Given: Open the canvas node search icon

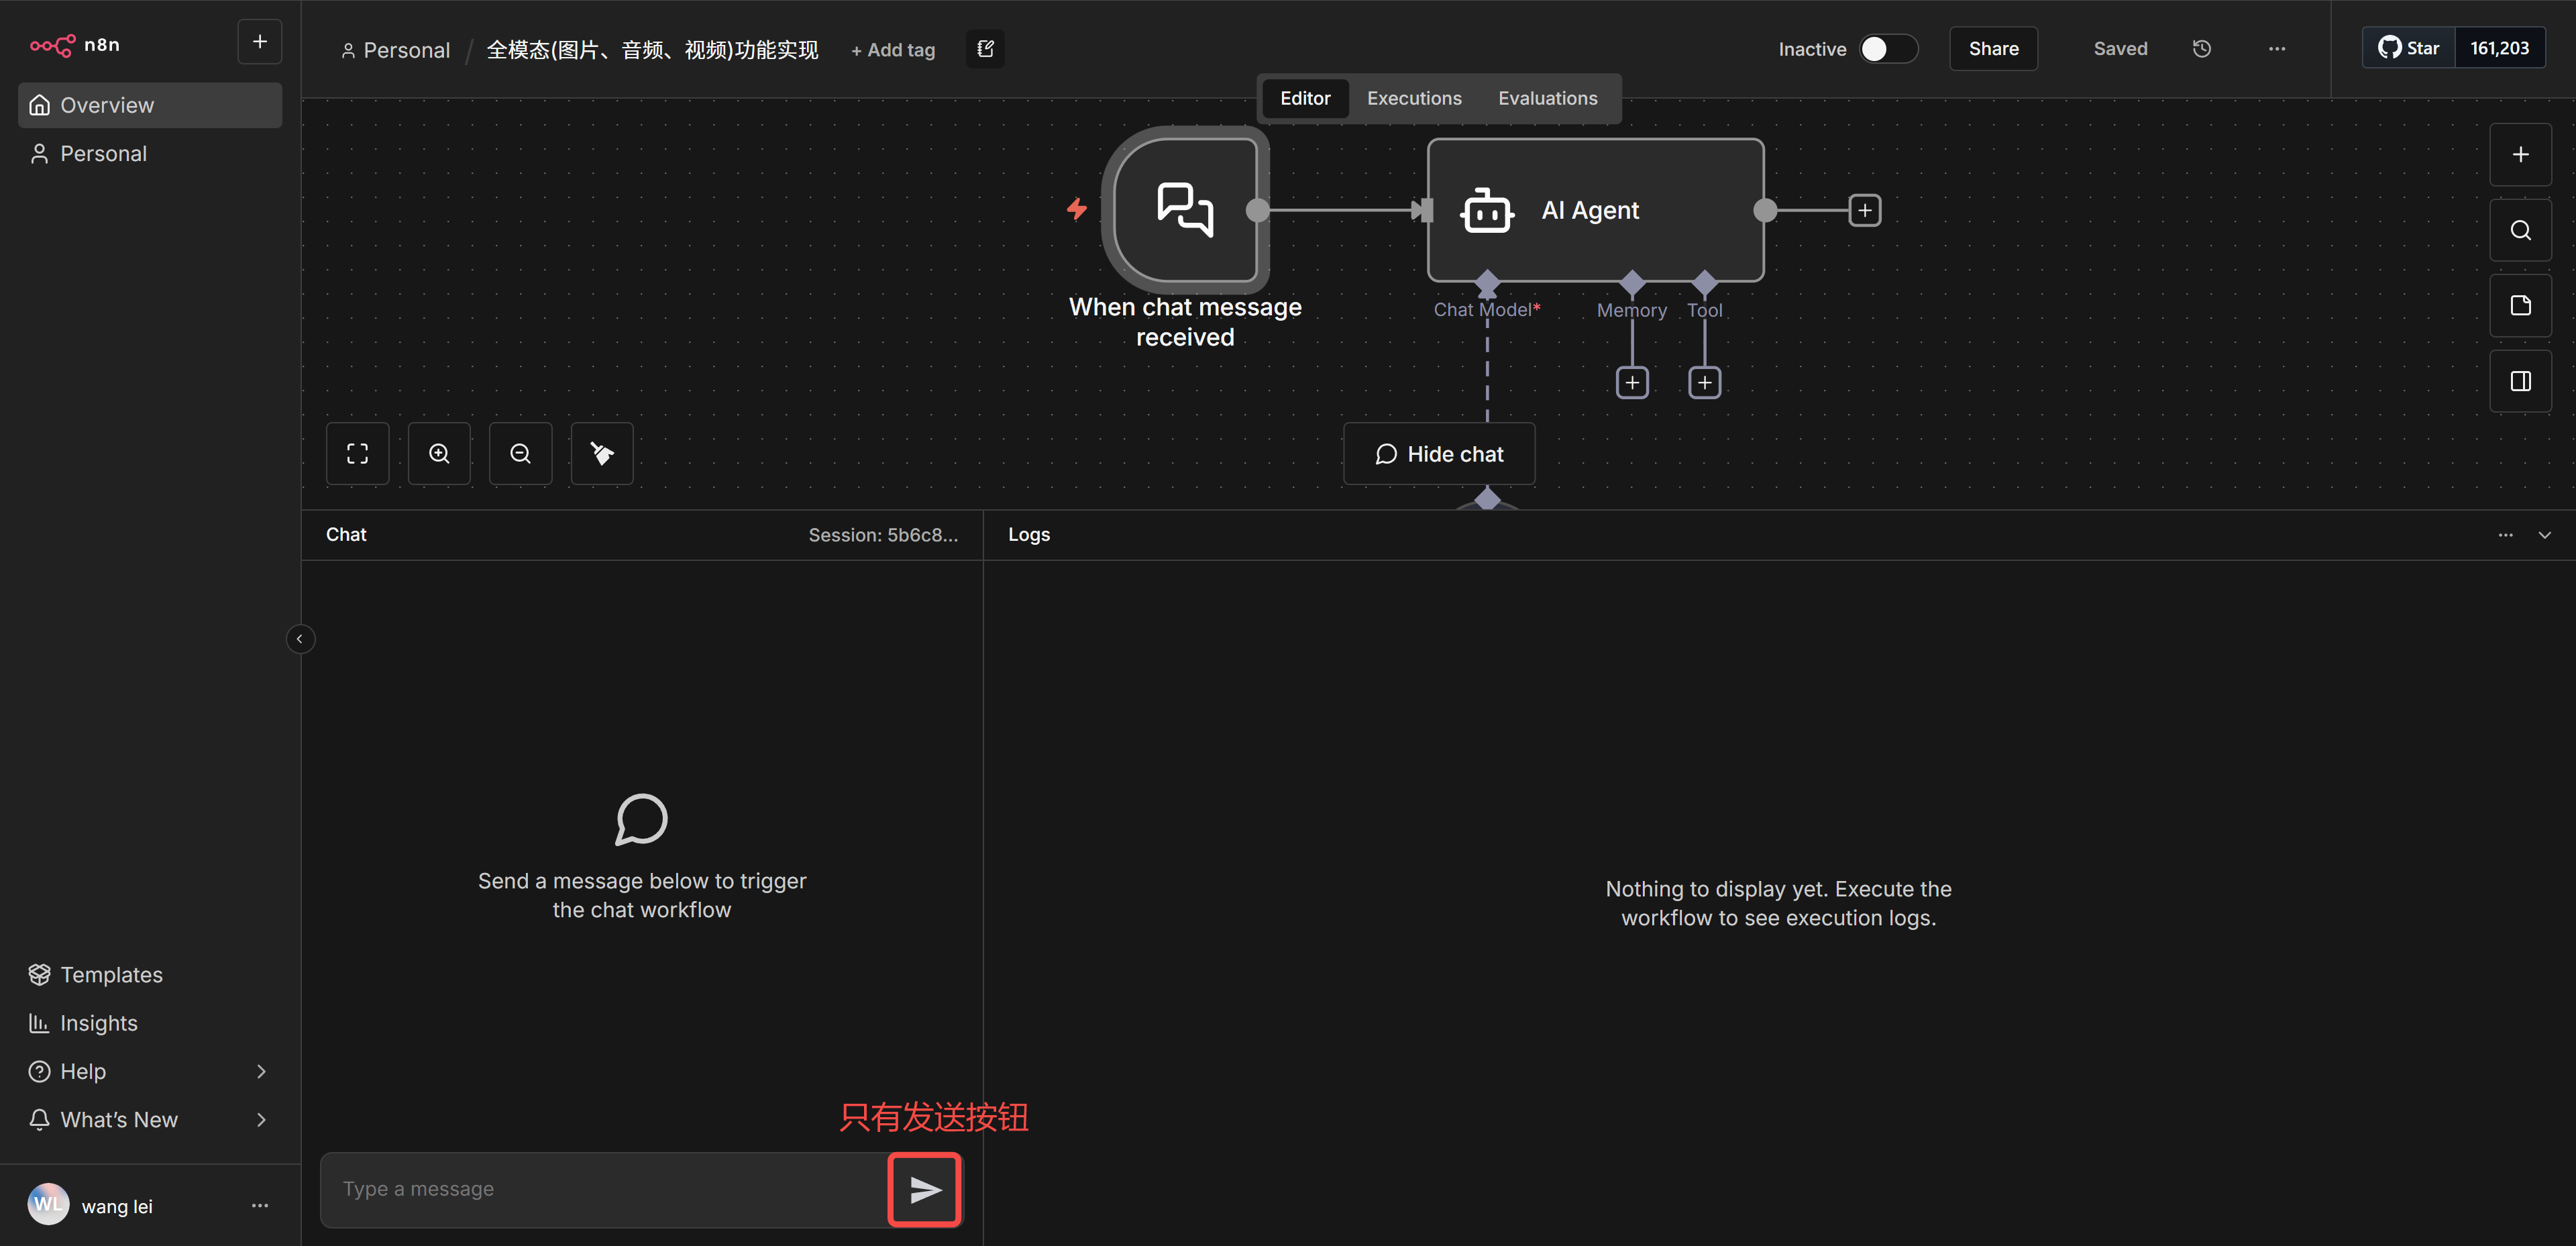Looking at the screenshot, I should click(x=2520, y=231).
